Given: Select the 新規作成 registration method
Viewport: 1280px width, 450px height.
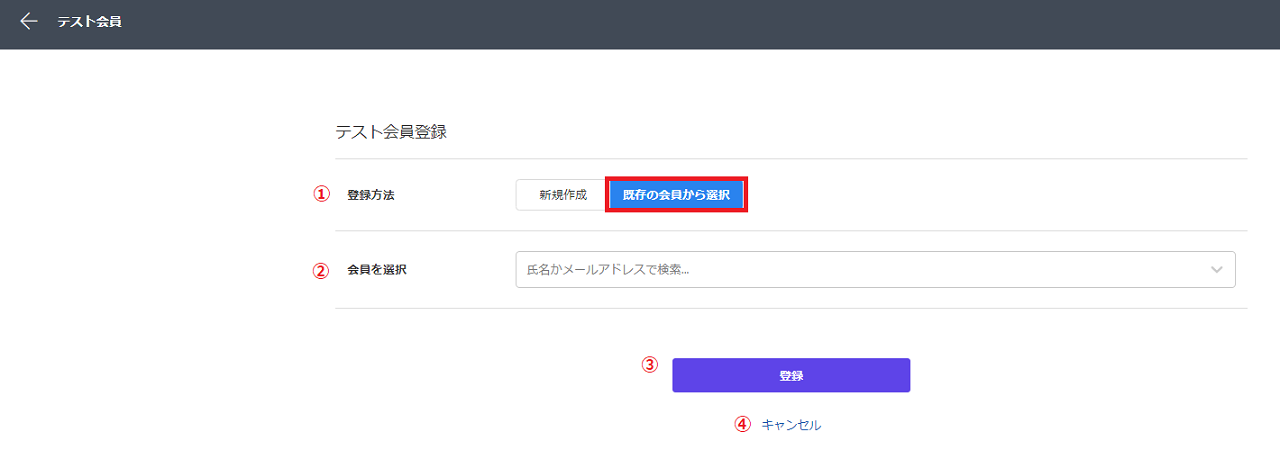Looking at the screenshot, I should [563, 195].
